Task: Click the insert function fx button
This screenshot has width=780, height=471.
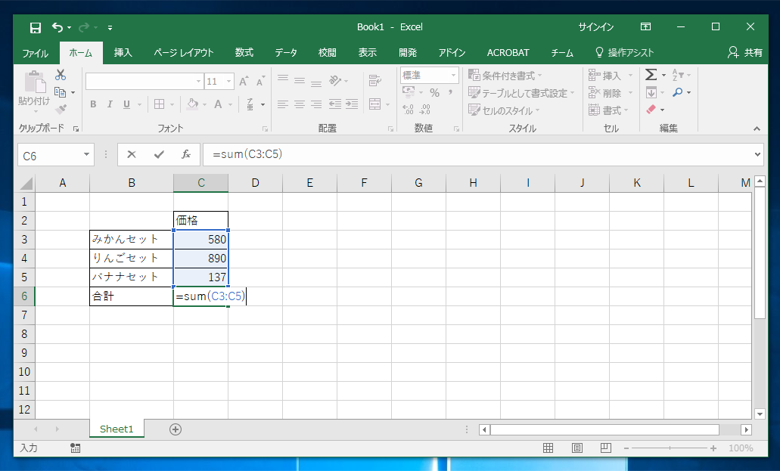Action: (x=186, y=155)
